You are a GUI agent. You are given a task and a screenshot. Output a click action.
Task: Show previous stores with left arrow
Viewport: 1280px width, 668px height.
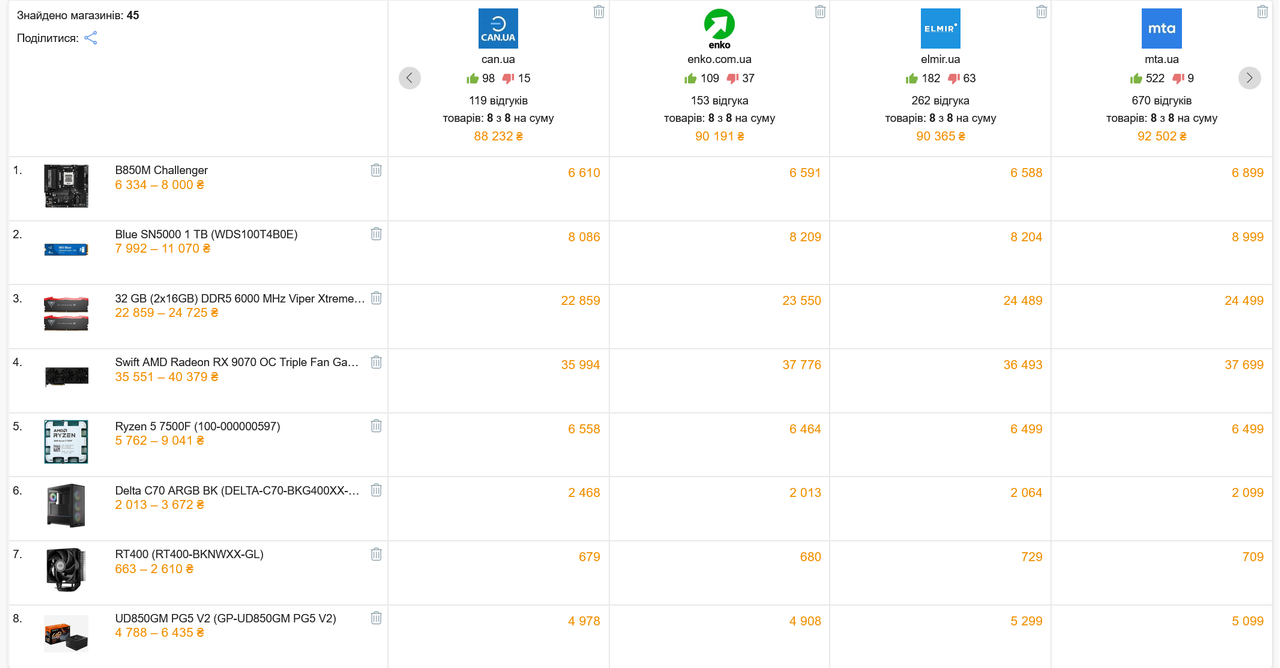click(410, 78)
